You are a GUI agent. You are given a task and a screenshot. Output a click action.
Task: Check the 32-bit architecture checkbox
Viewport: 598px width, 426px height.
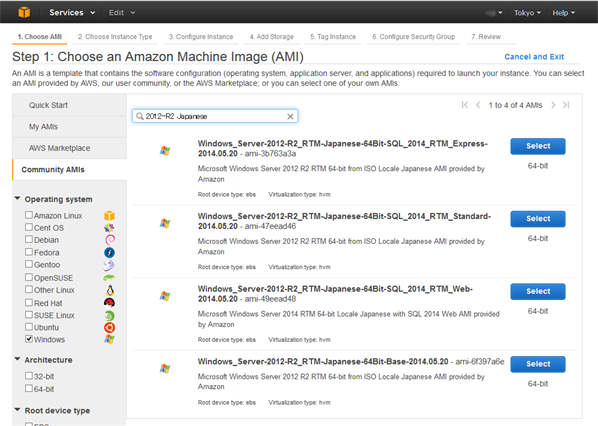[29, 376]
